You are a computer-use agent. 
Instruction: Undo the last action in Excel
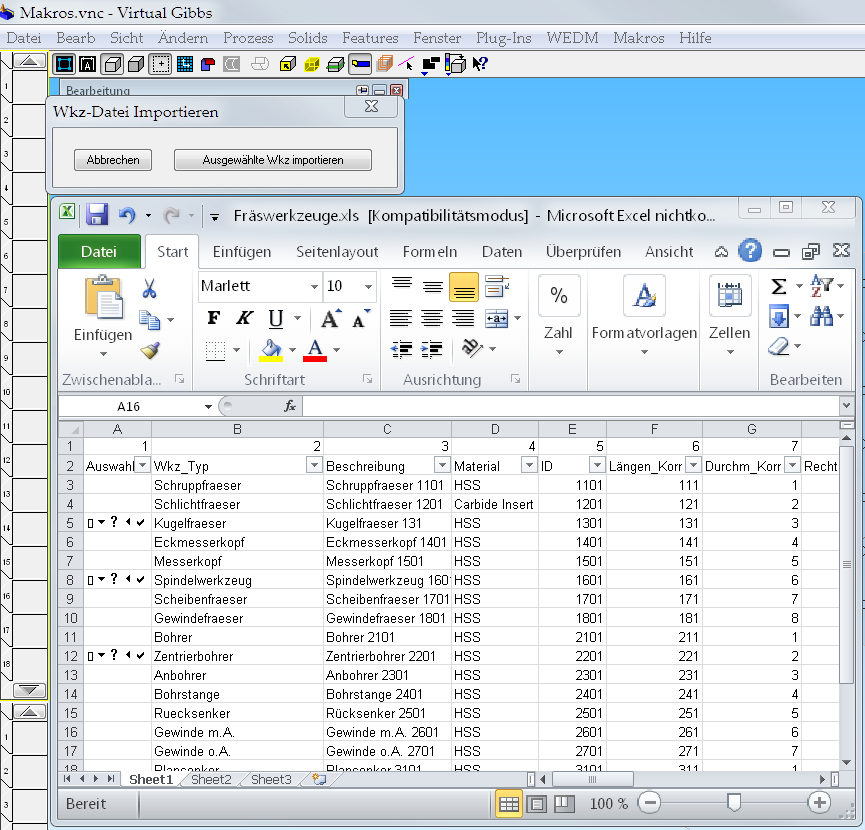[x=127, y=215]
